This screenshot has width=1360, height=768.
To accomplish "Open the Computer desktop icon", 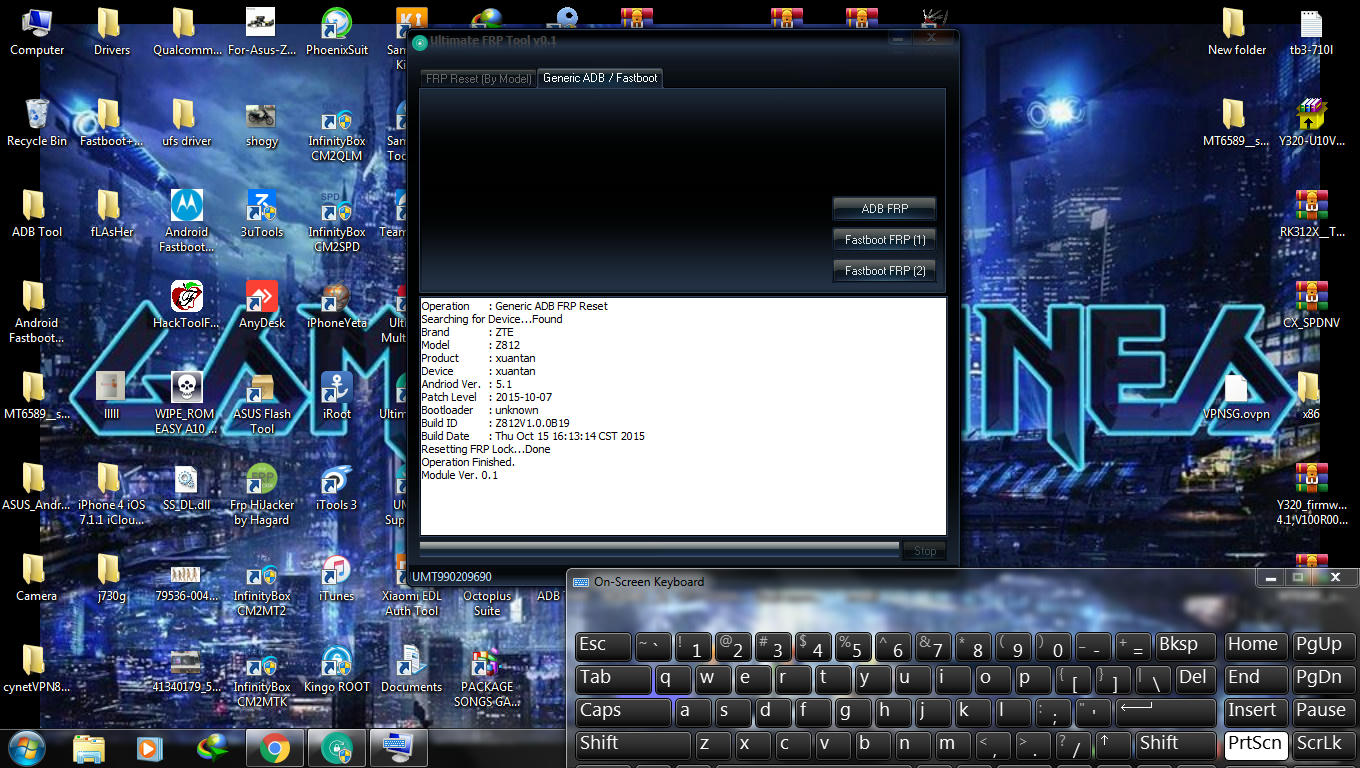I will click(x=37, y=32).
